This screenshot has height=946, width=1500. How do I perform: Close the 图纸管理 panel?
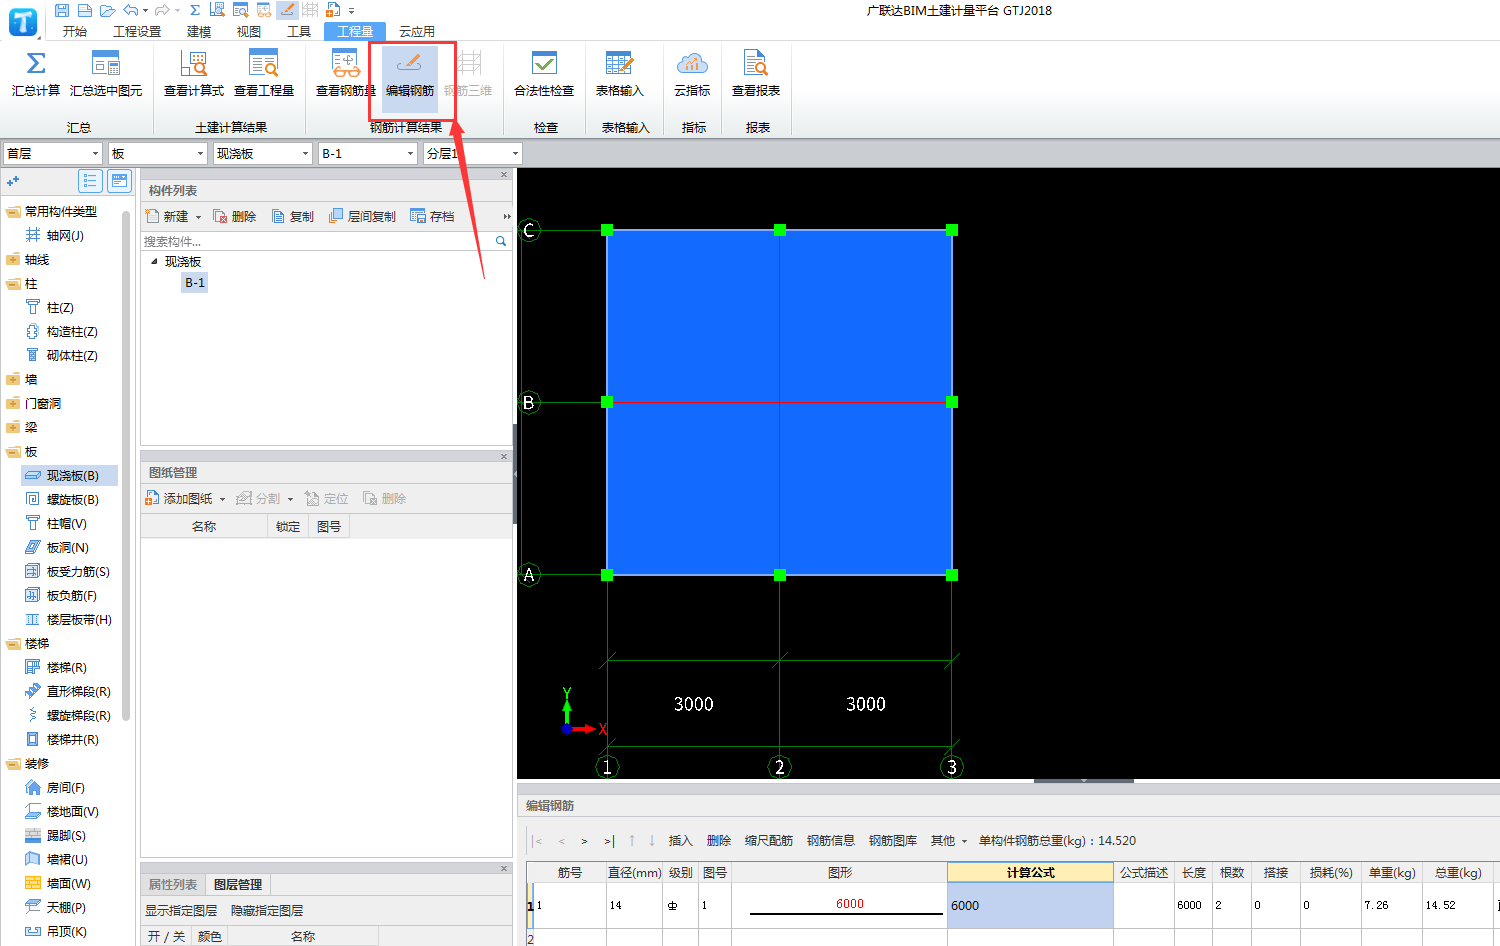pos(504,456)
